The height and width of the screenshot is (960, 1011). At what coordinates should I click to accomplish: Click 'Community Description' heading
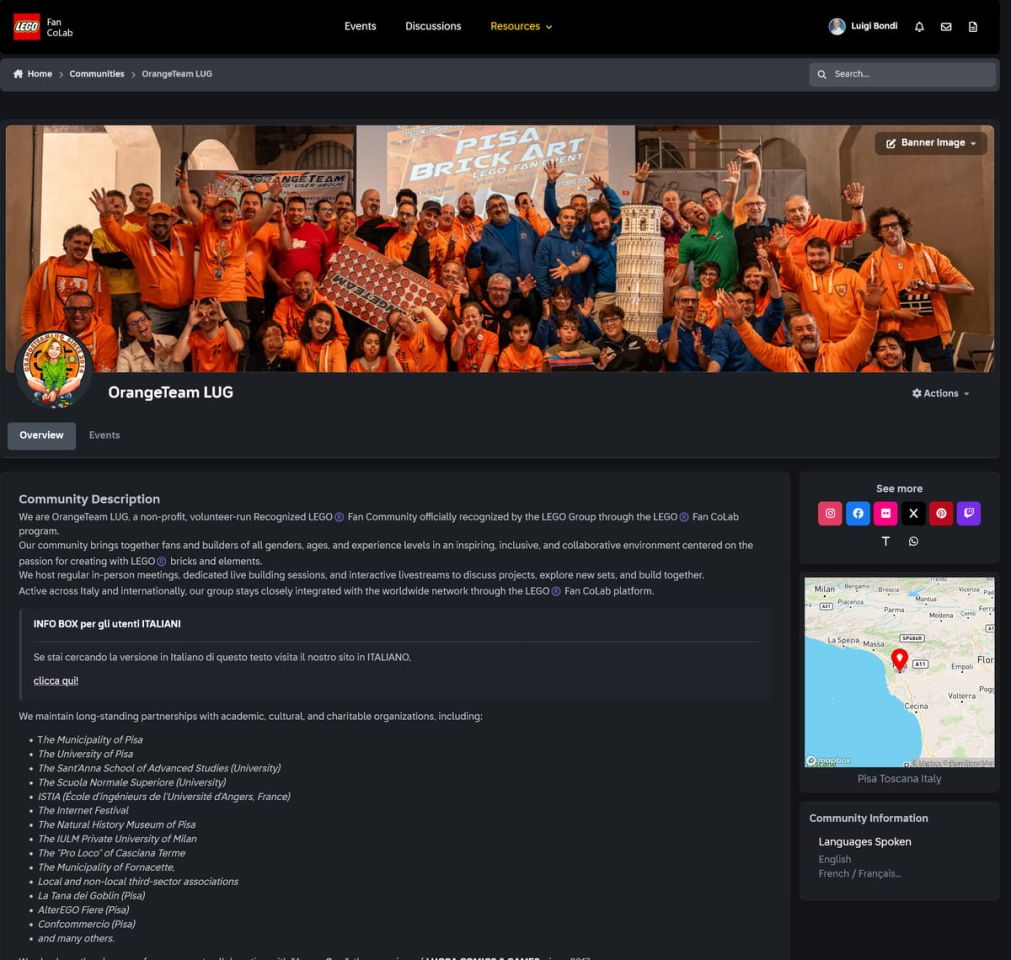pos(89,499)
